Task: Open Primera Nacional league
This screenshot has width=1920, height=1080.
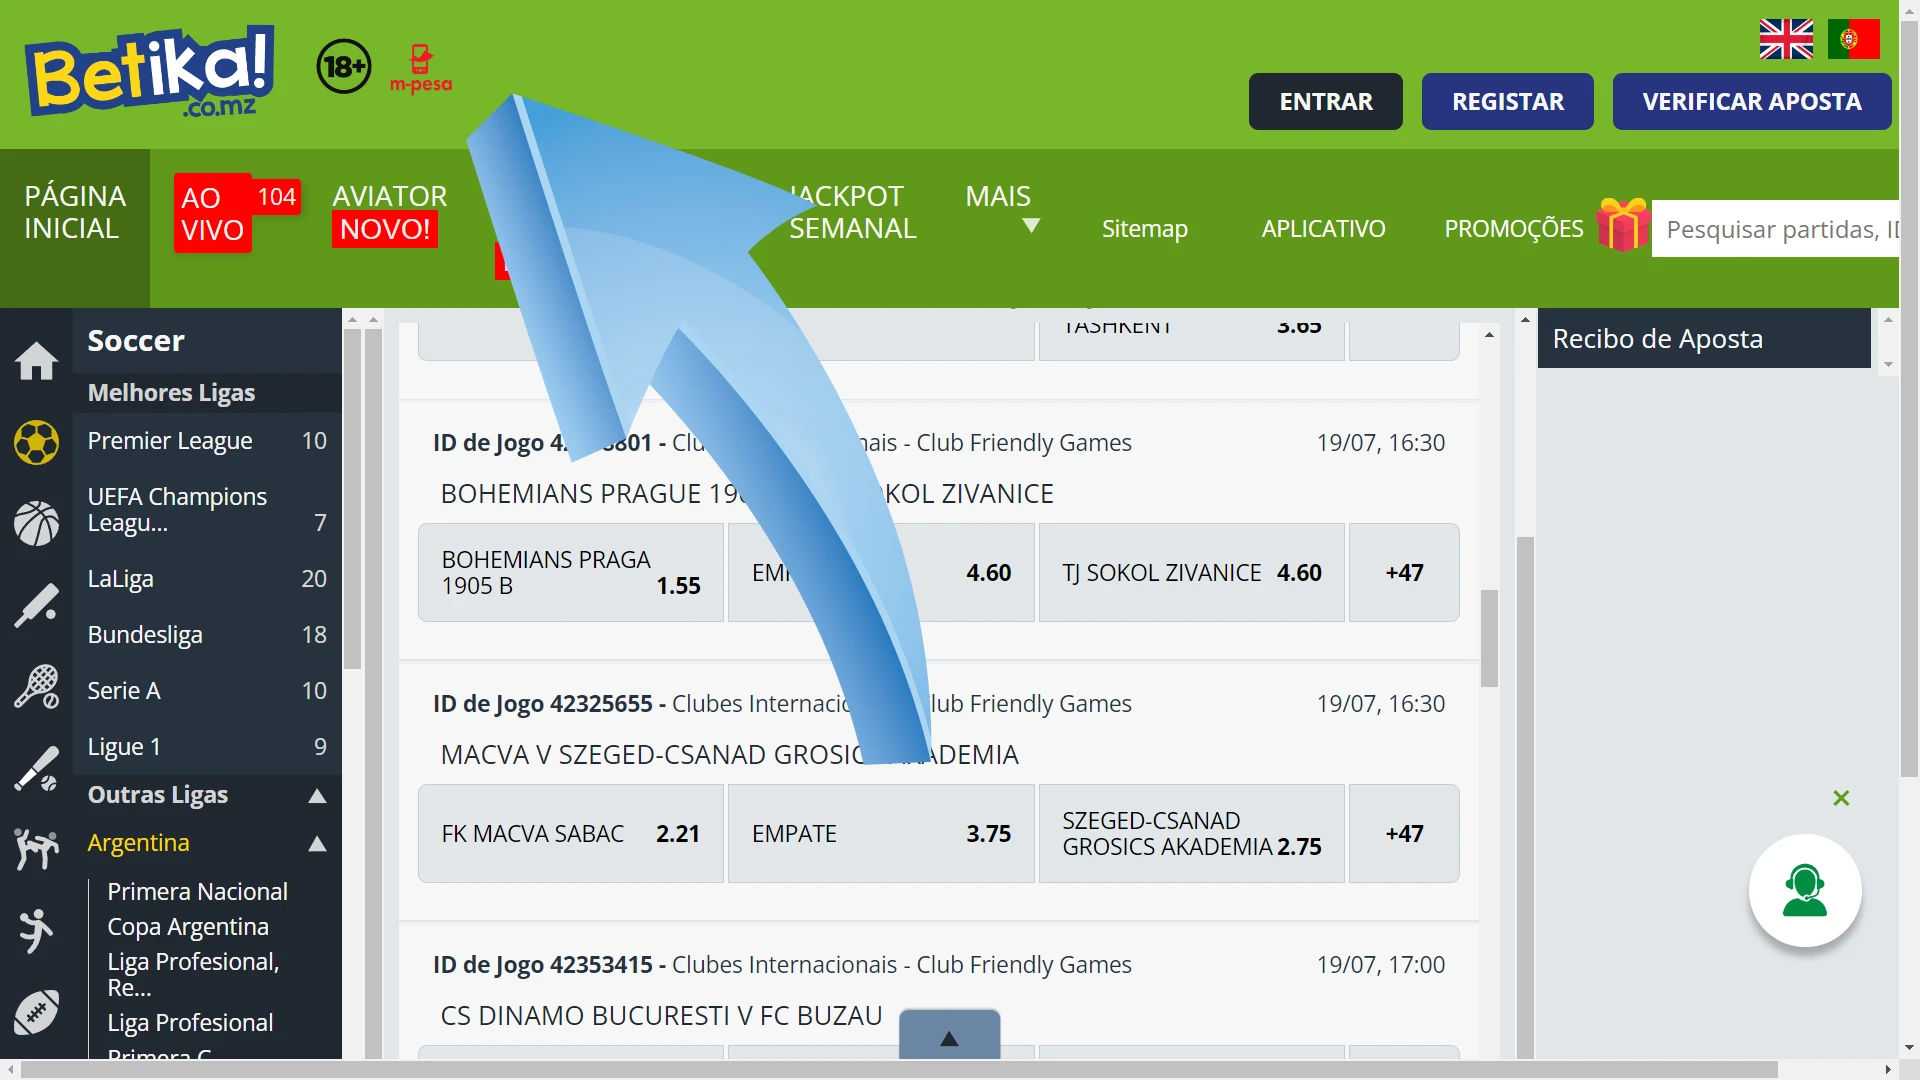Action: (x=197, y=891)
